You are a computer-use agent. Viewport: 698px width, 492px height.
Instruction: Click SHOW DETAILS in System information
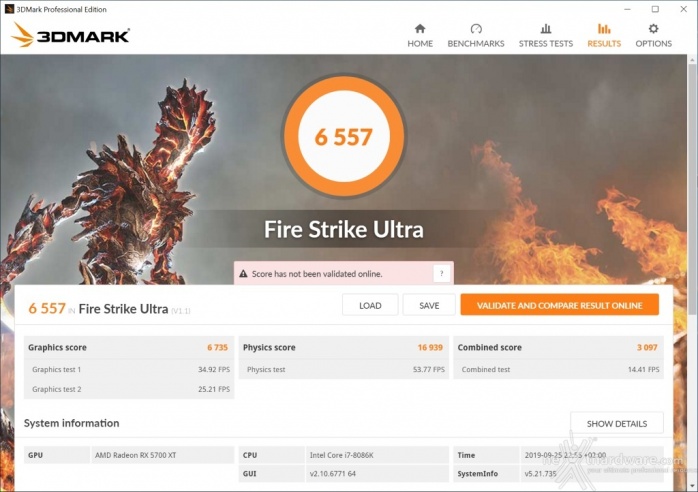coord(617,423)
